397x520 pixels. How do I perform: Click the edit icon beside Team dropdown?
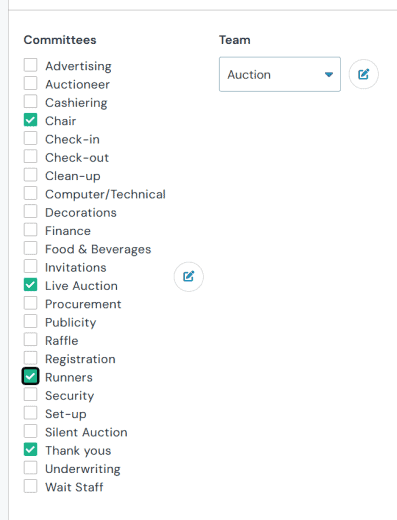(x=363, y=74)
